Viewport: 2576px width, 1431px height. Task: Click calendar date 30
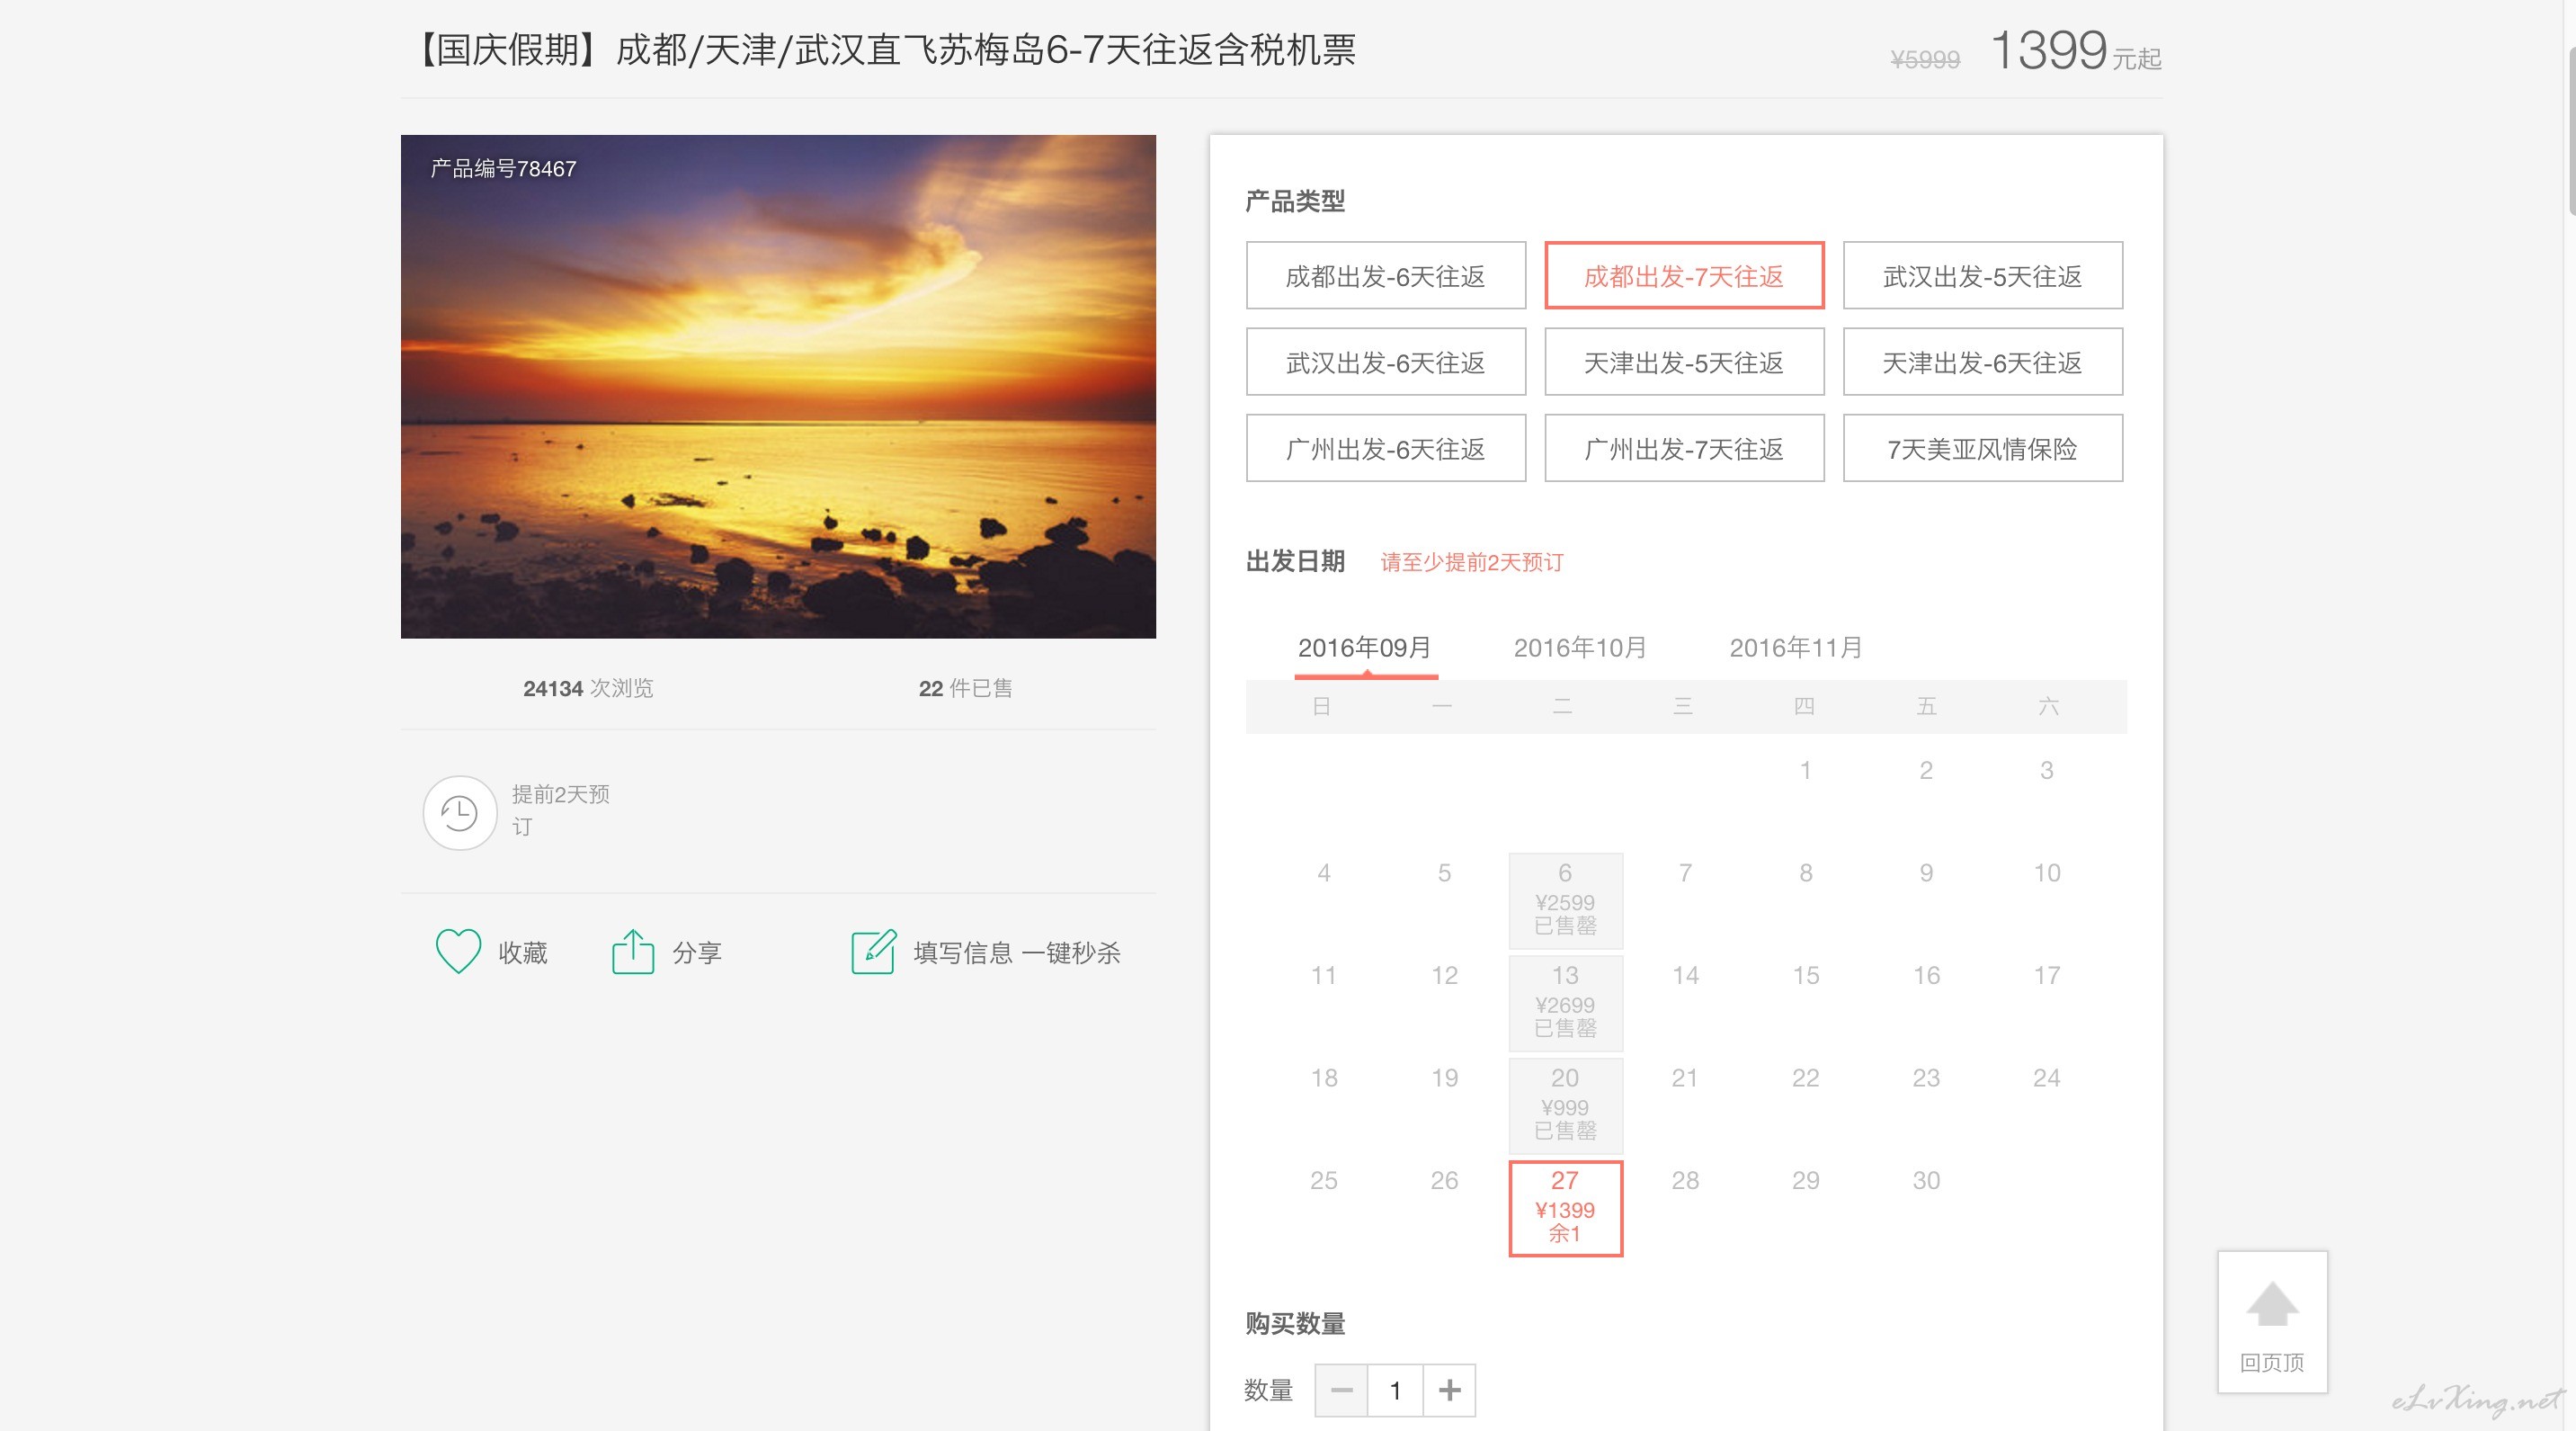tap(1926, 1180)
